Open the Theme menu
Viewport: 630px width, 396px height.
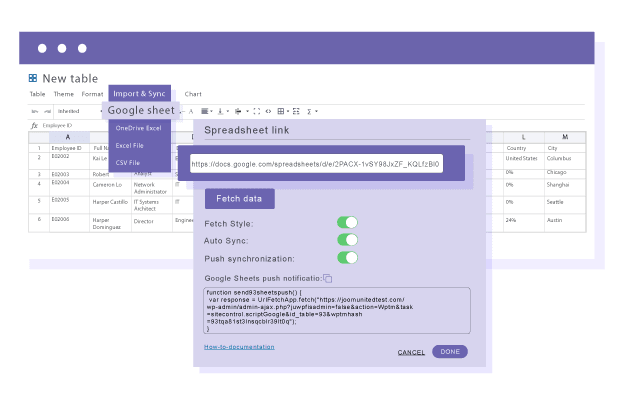click(x=63, y=94)
